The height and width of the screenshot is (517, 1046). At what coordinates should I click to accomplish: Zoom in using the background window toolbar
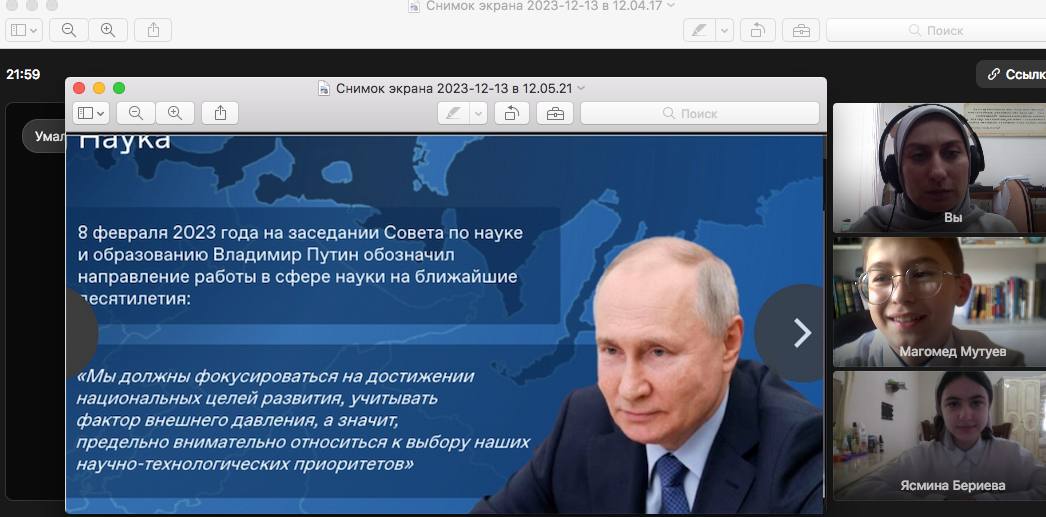(x=108, y=30)
